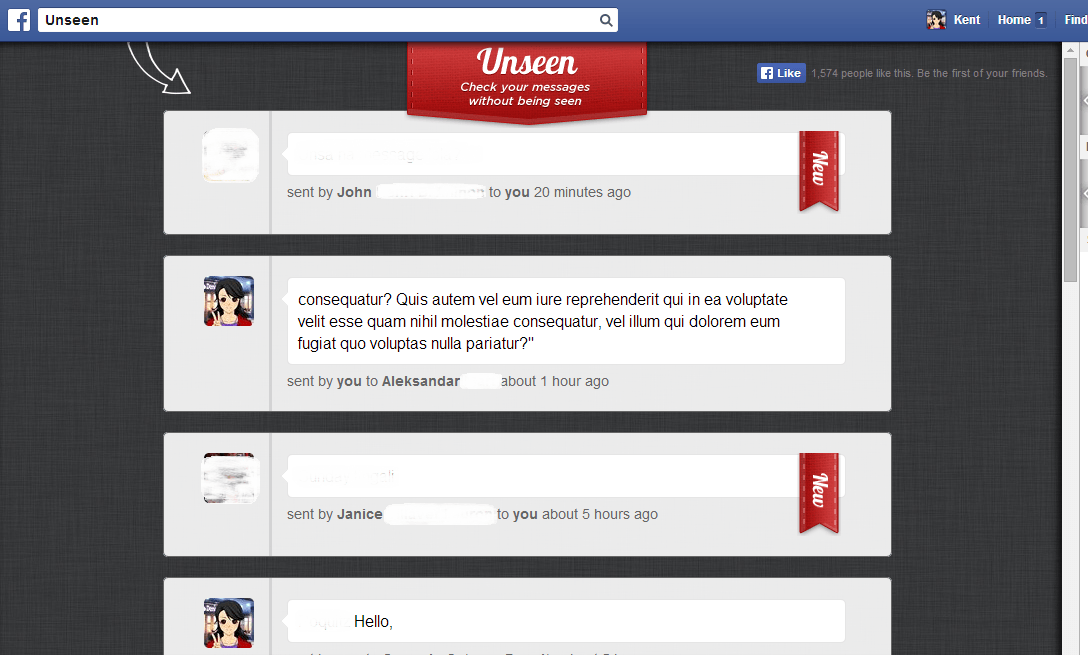
Task: Open the message starting "consequatur? Quis autem"
Action: [x=566, y=321]
